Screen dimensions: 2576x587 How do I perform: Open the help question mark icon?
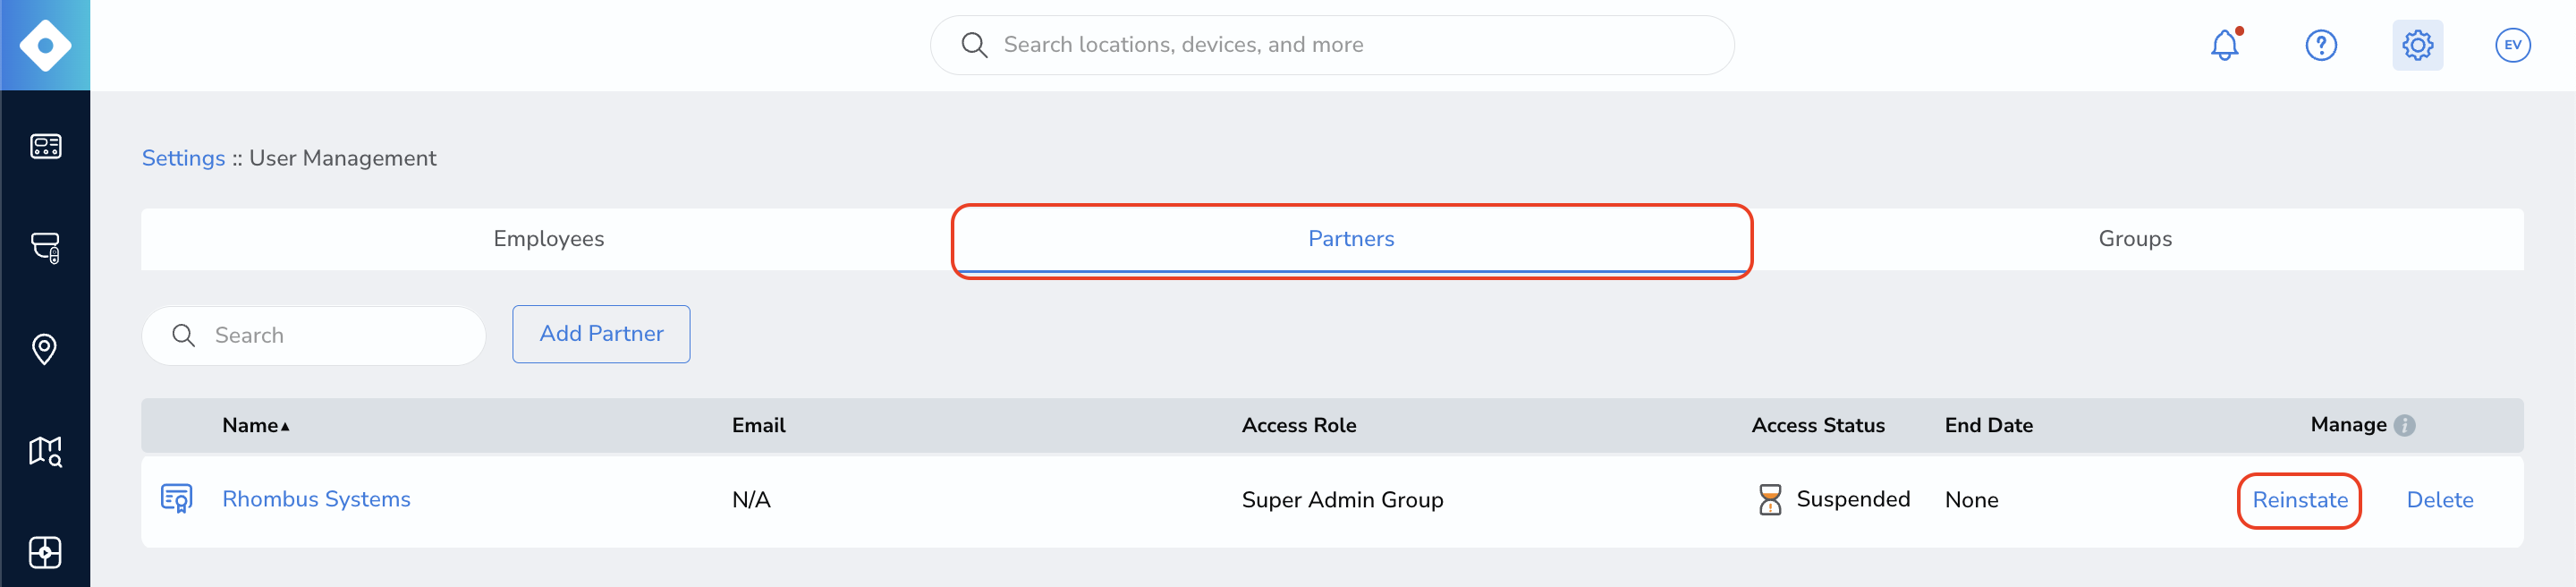click(x=2320, y=45)
